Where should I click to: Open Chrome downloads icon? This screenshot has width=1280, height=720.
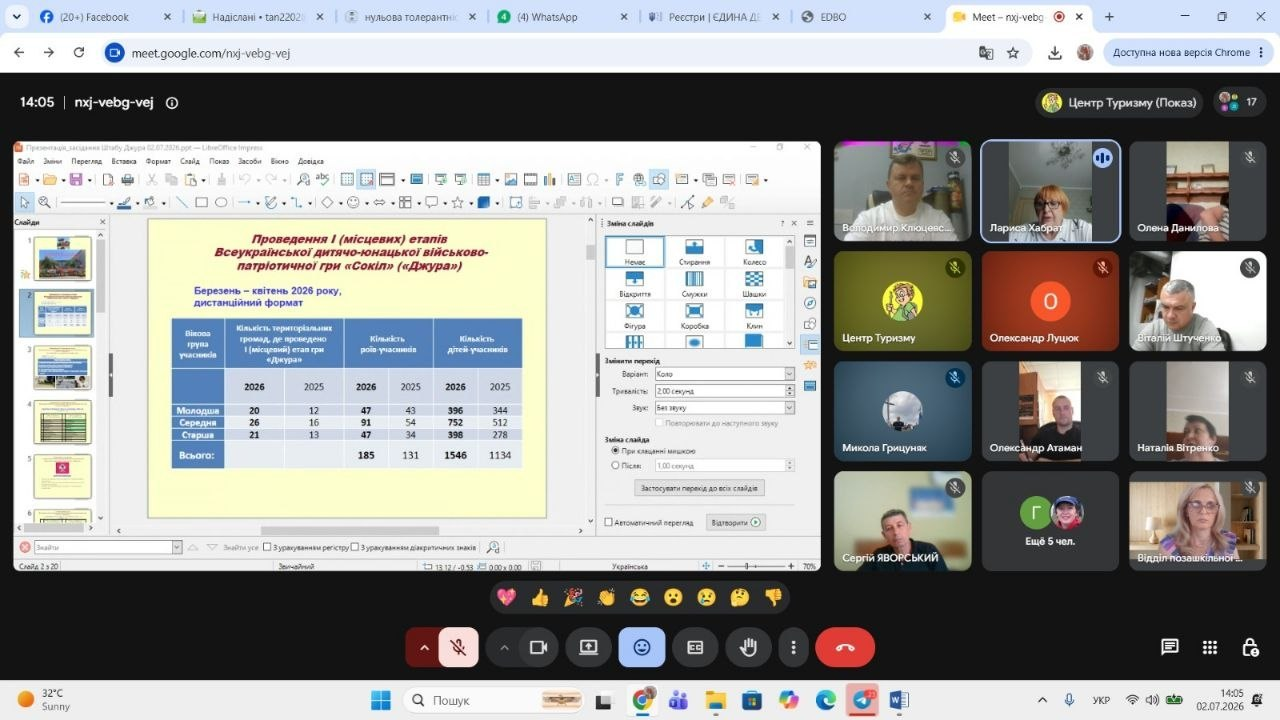[1054, 53]
